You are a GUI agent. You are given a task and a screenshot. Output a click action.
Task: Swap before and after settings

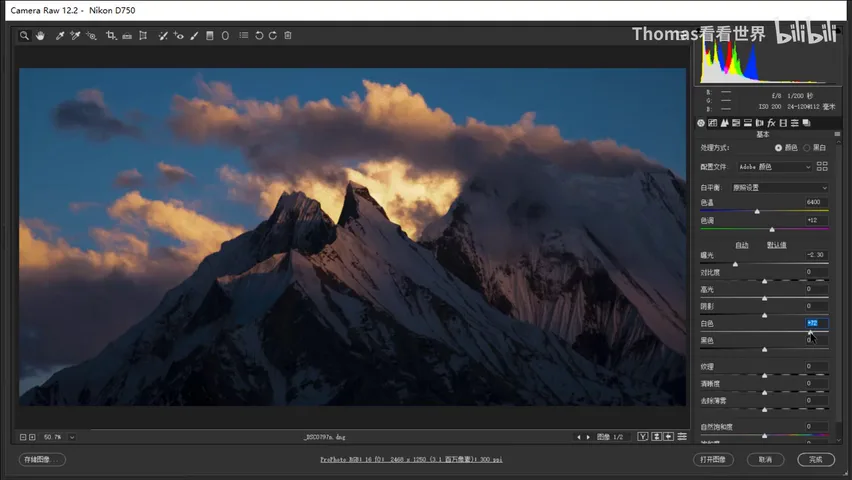[x=656, y=437]
